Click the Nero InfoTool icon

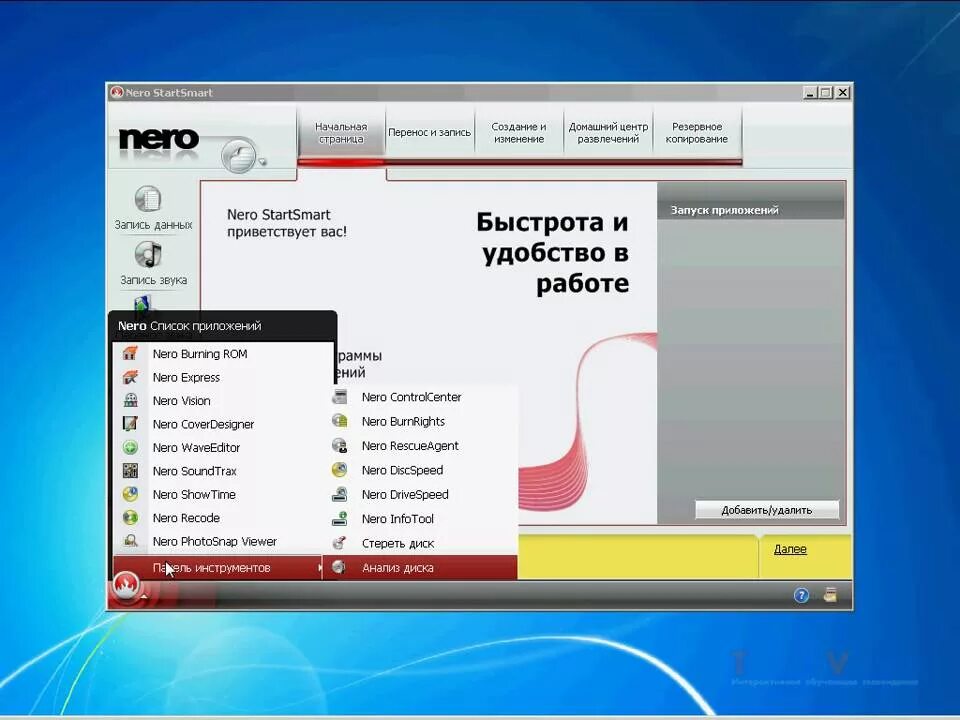coord(339,519)
